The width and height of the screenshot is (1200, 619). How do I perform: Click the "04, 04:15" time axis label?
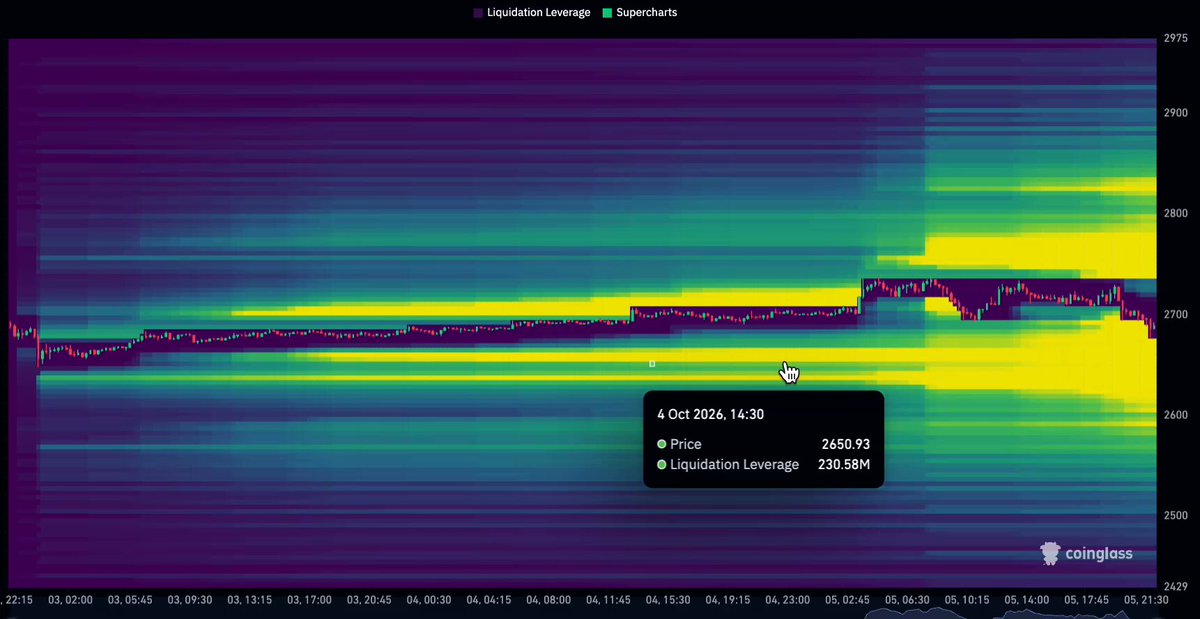point(488,600)
